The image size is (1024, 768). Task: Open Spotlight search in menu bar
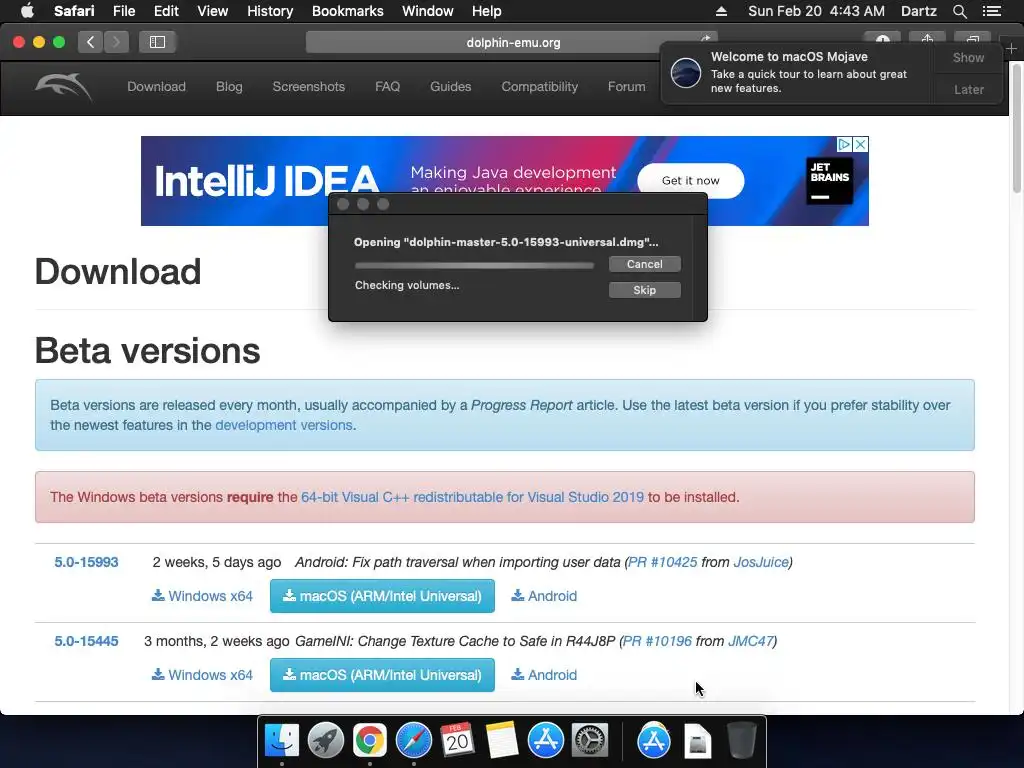[x=959, y=11]
